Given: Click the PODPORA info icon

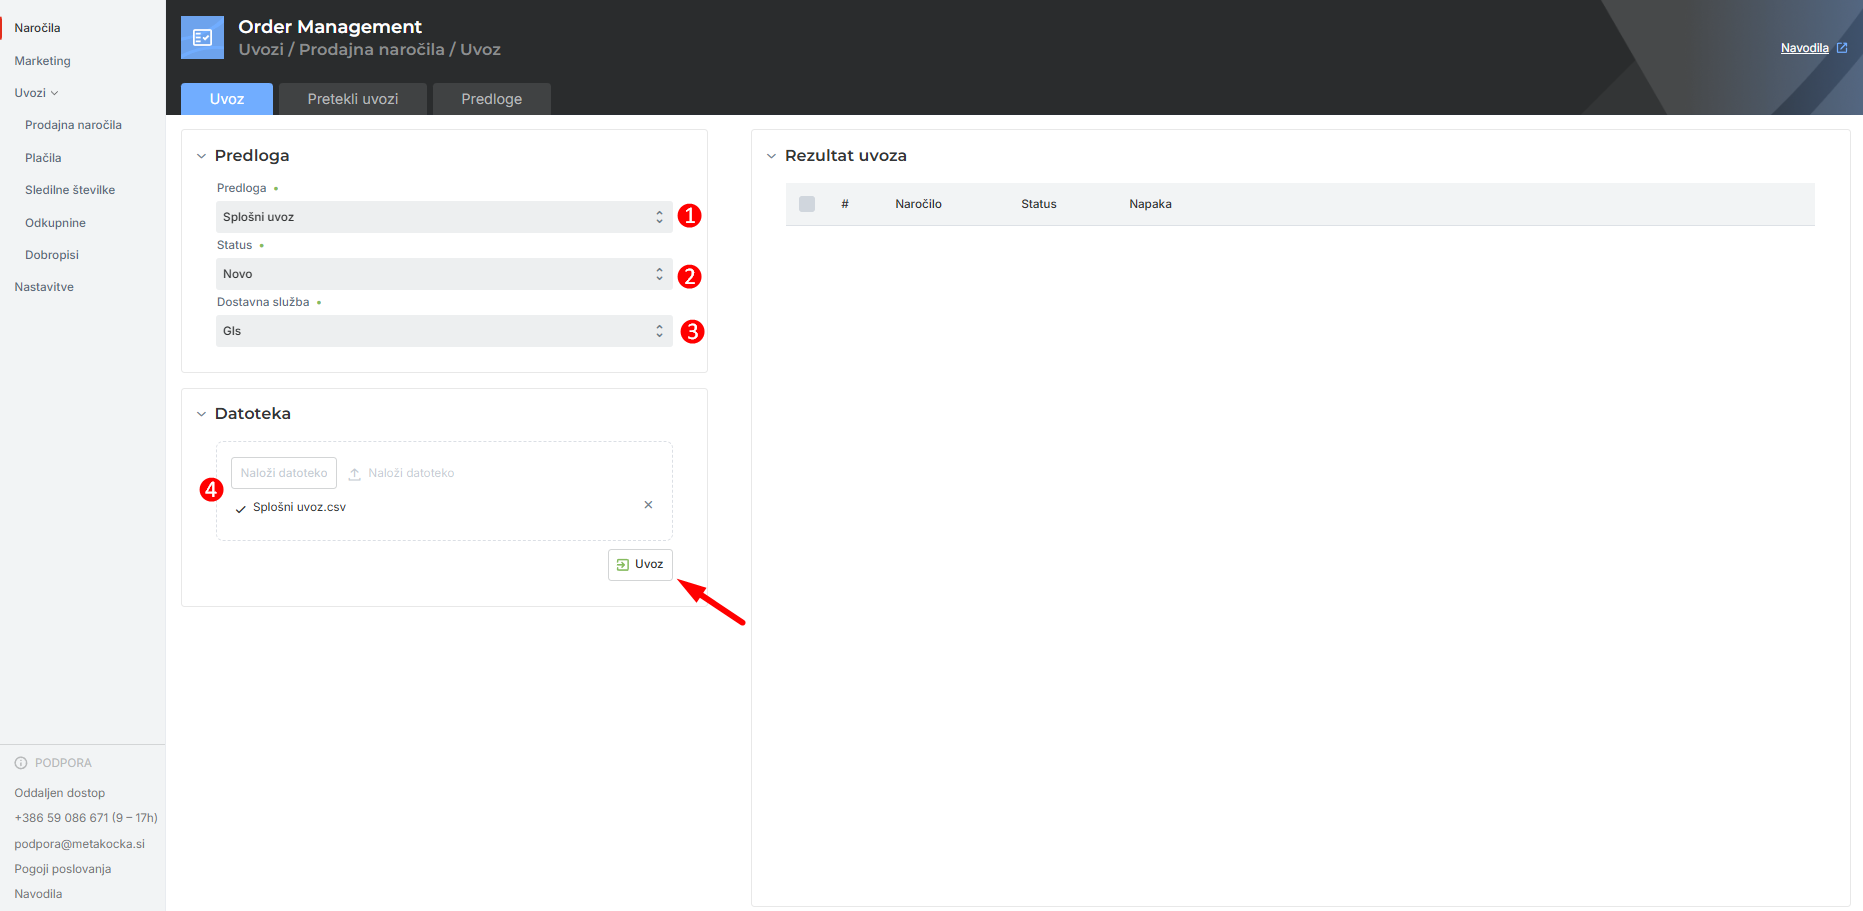Looking at the screenshot, I should [x=21, y=763].
